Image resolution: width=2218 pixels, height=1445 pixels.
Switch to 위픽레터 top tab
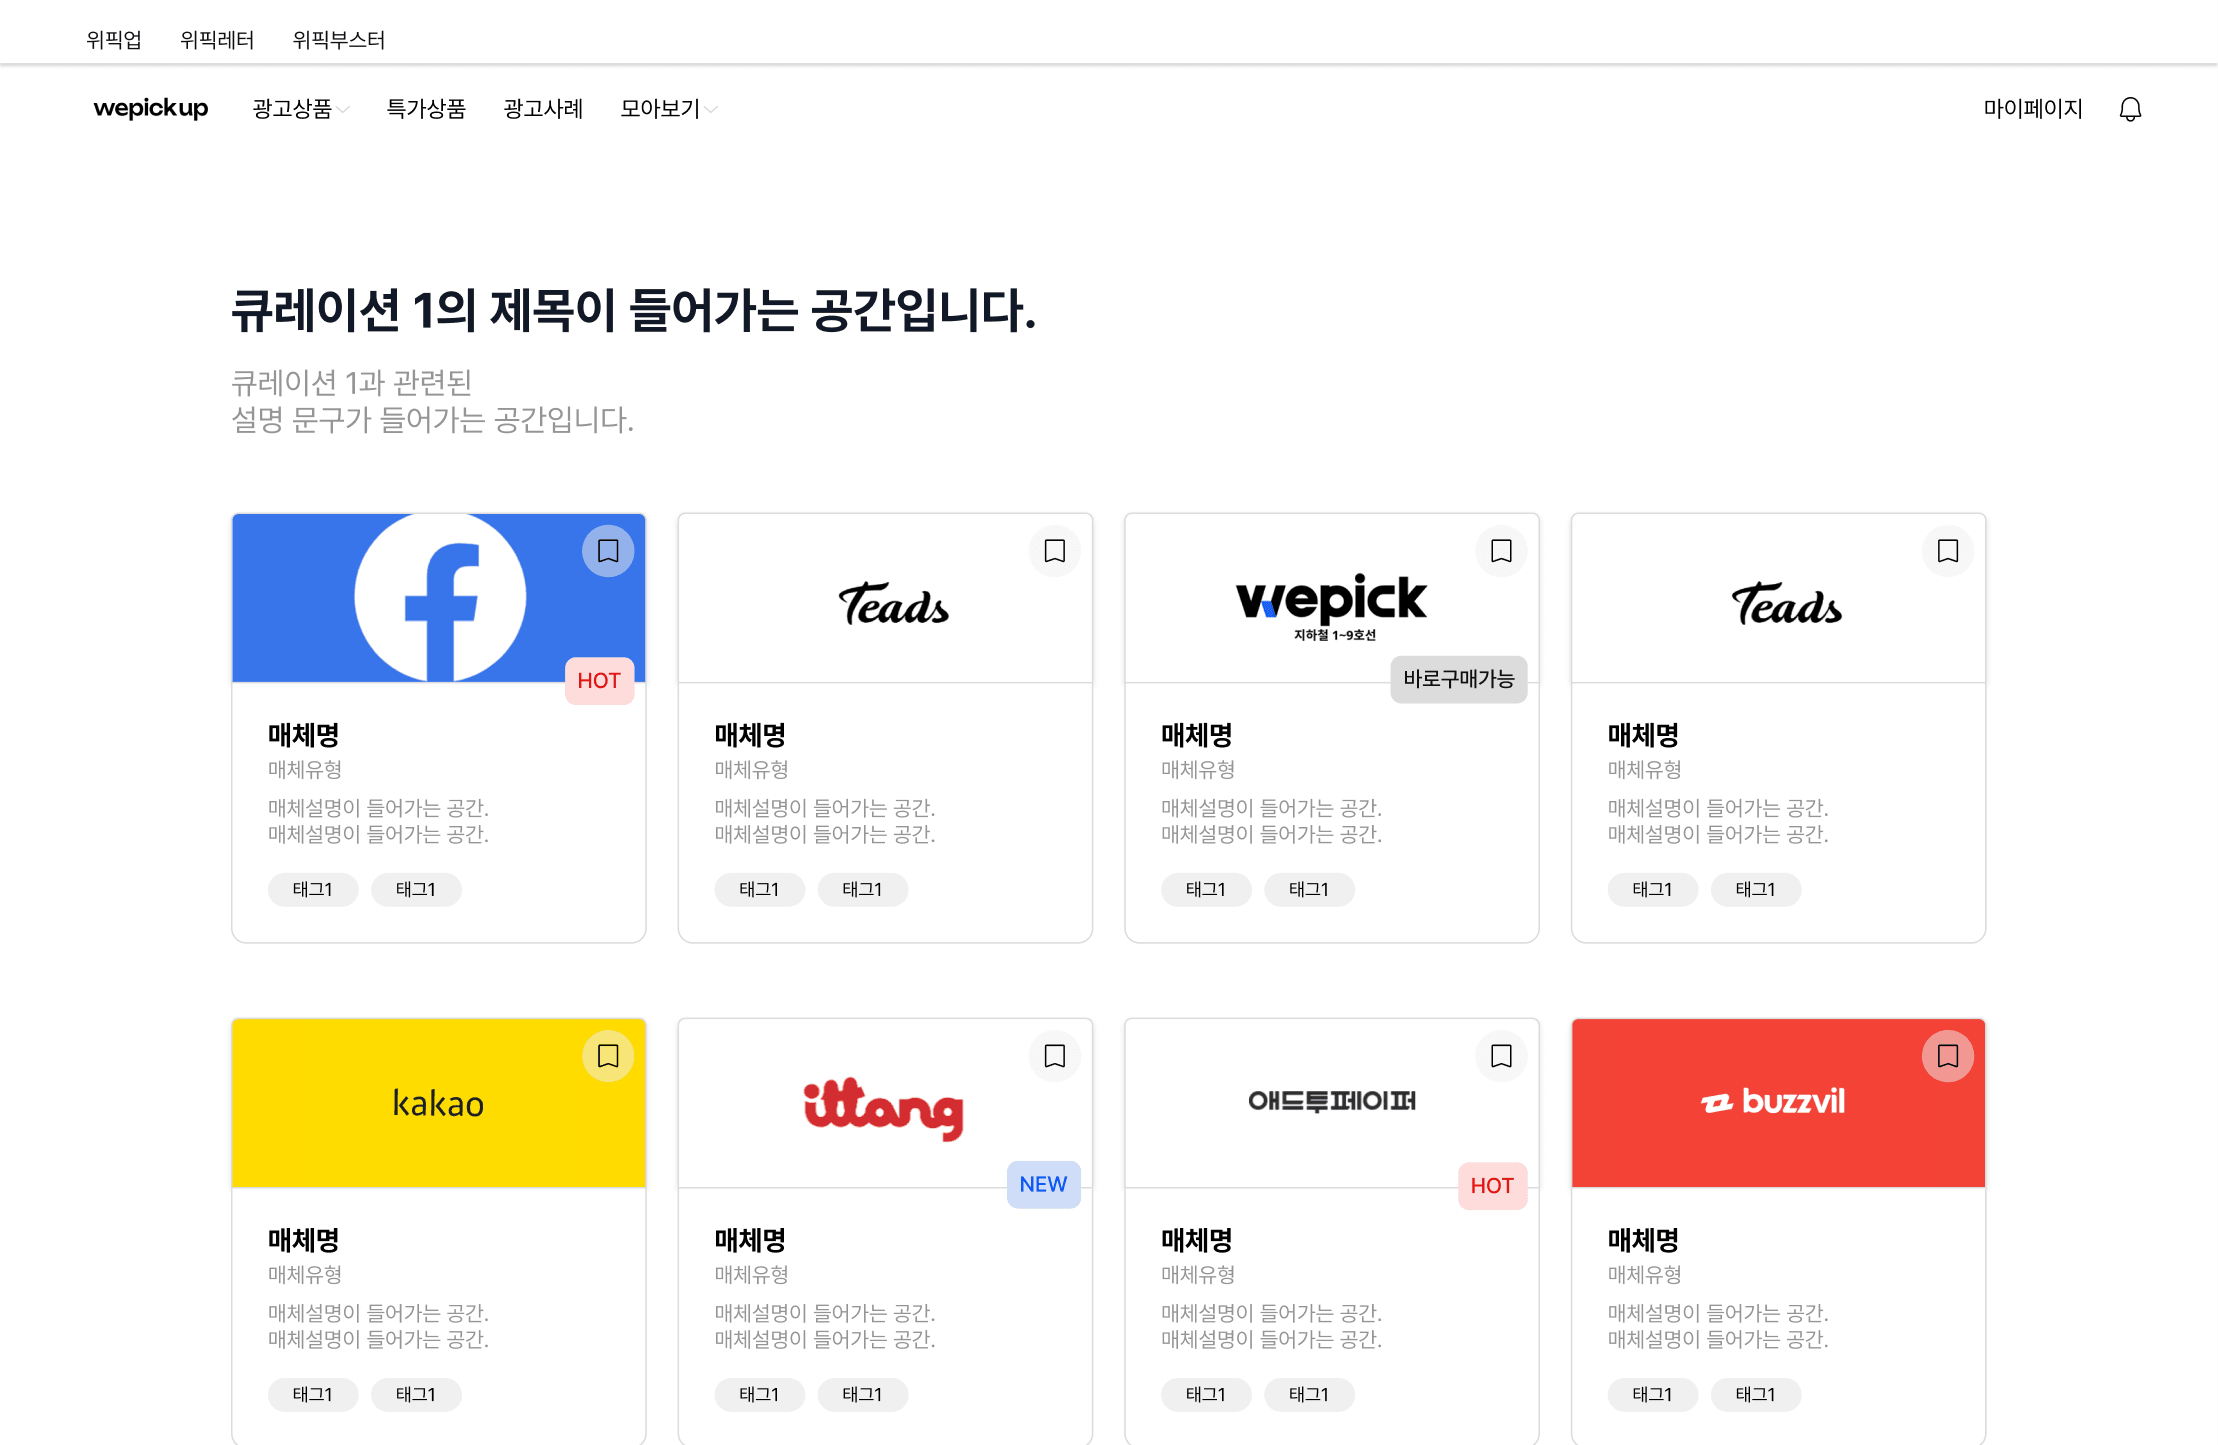(217, 40)
